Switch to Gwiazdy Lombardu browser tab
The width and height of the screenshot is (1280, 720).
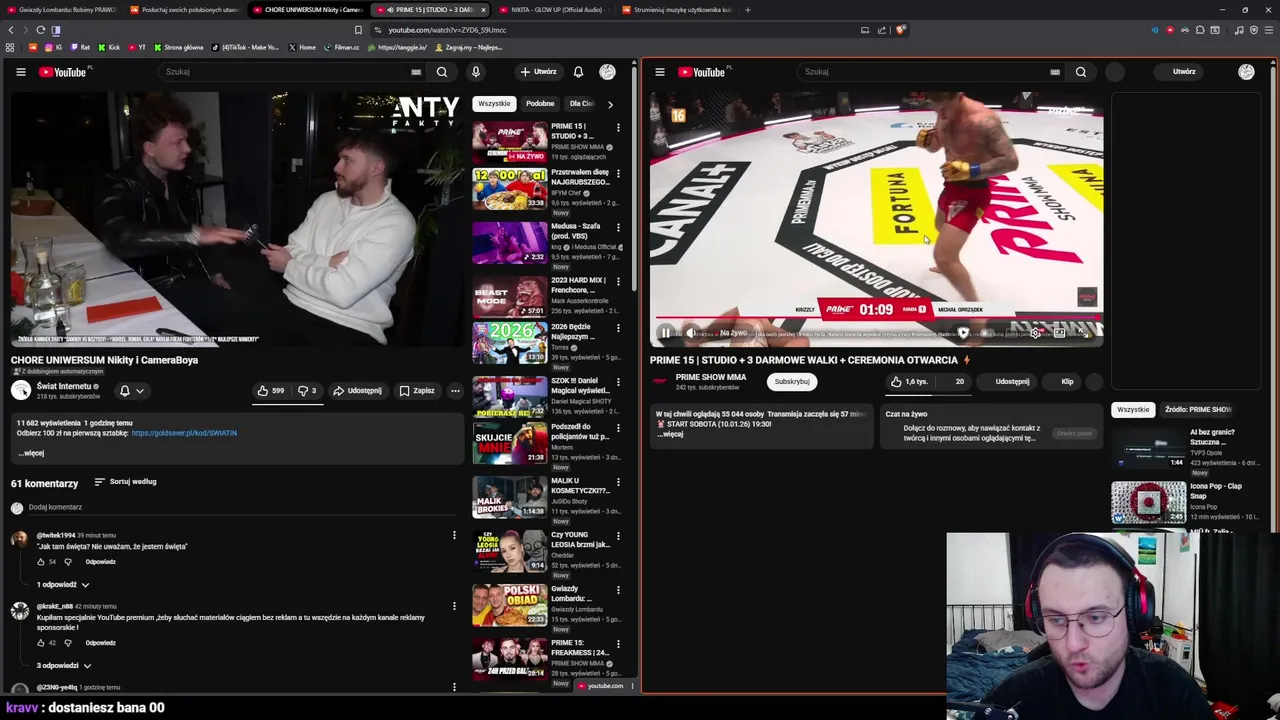[x=60, y=10]
